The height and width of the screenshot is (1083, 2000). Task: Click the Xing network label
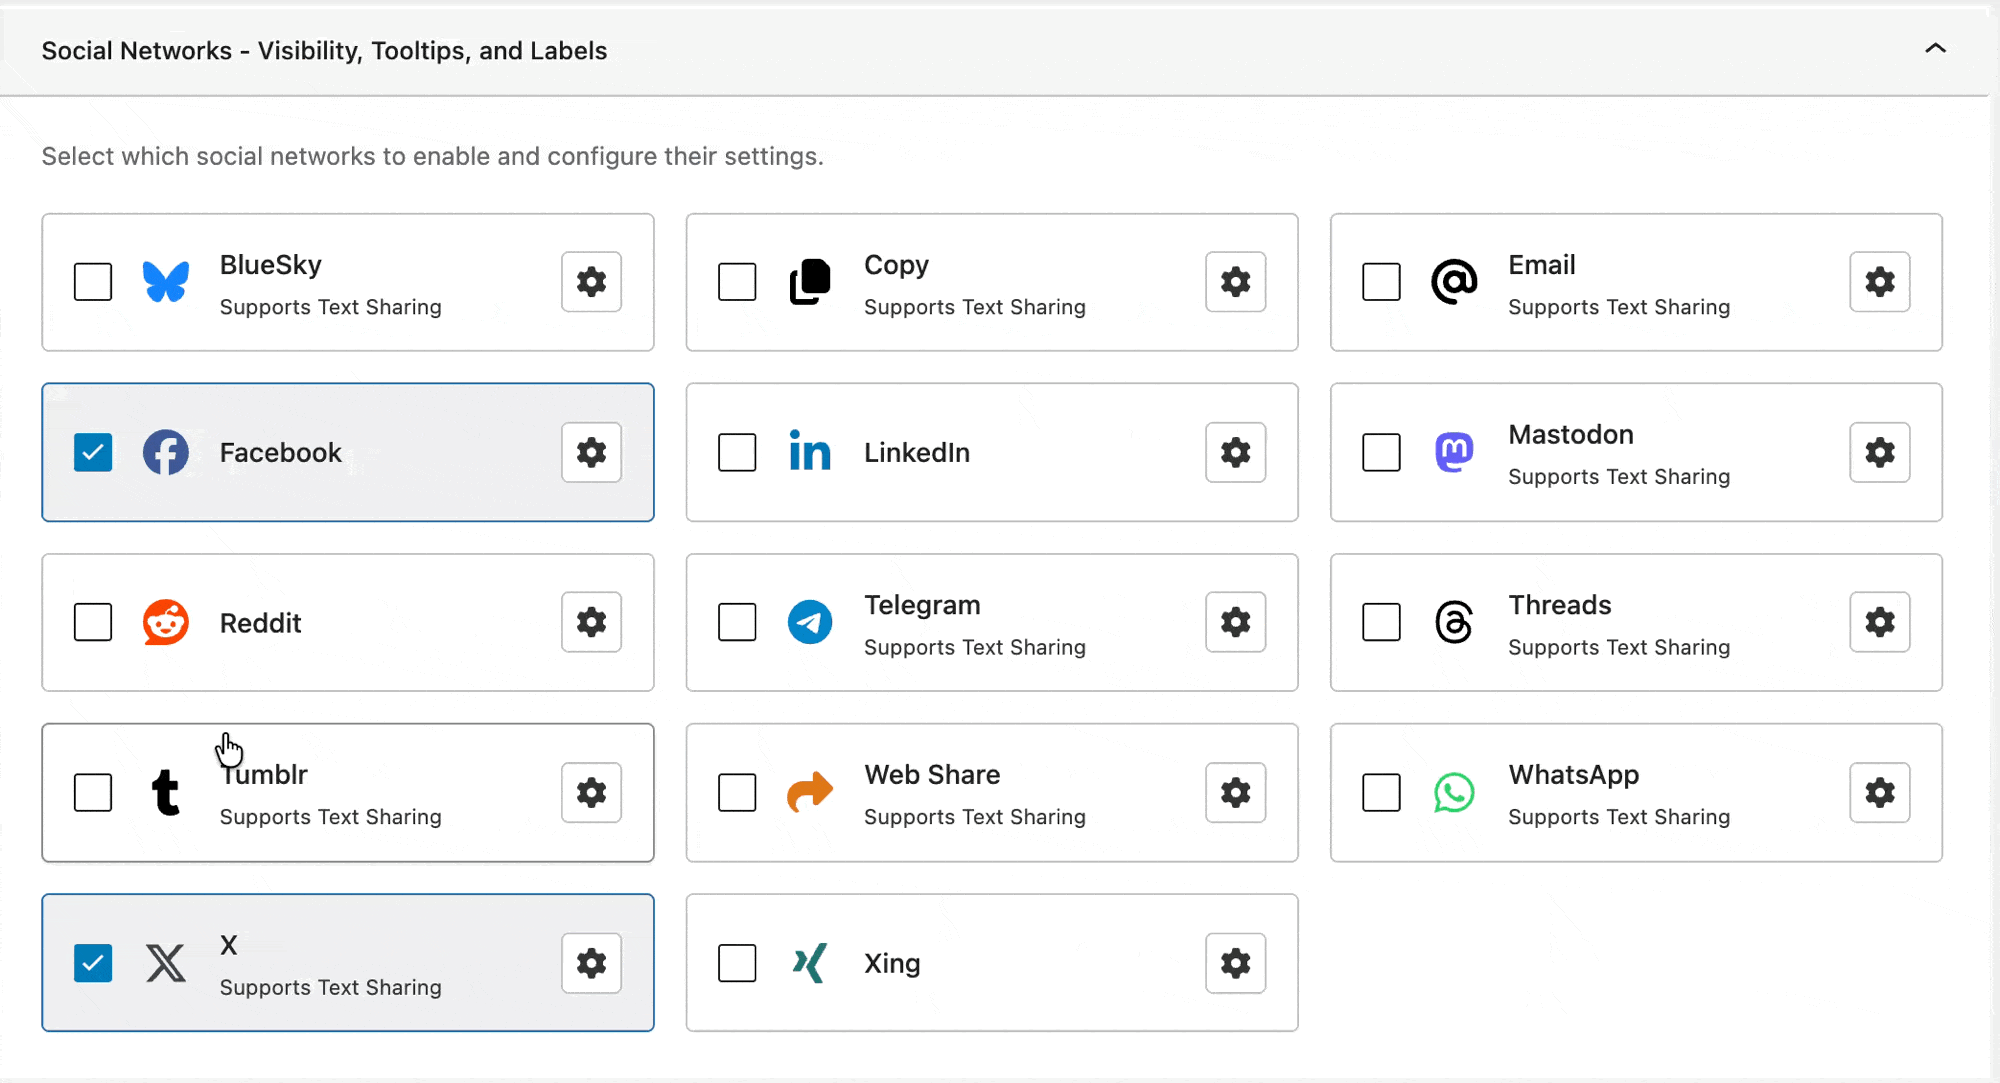pos(892,963)
